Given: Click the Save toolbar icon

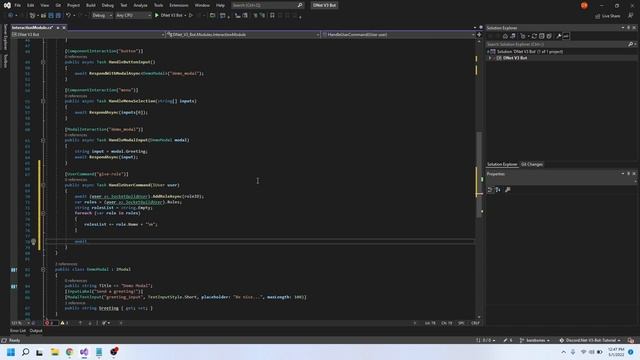Looking at the screenshot, I should (x=51, y=15).
